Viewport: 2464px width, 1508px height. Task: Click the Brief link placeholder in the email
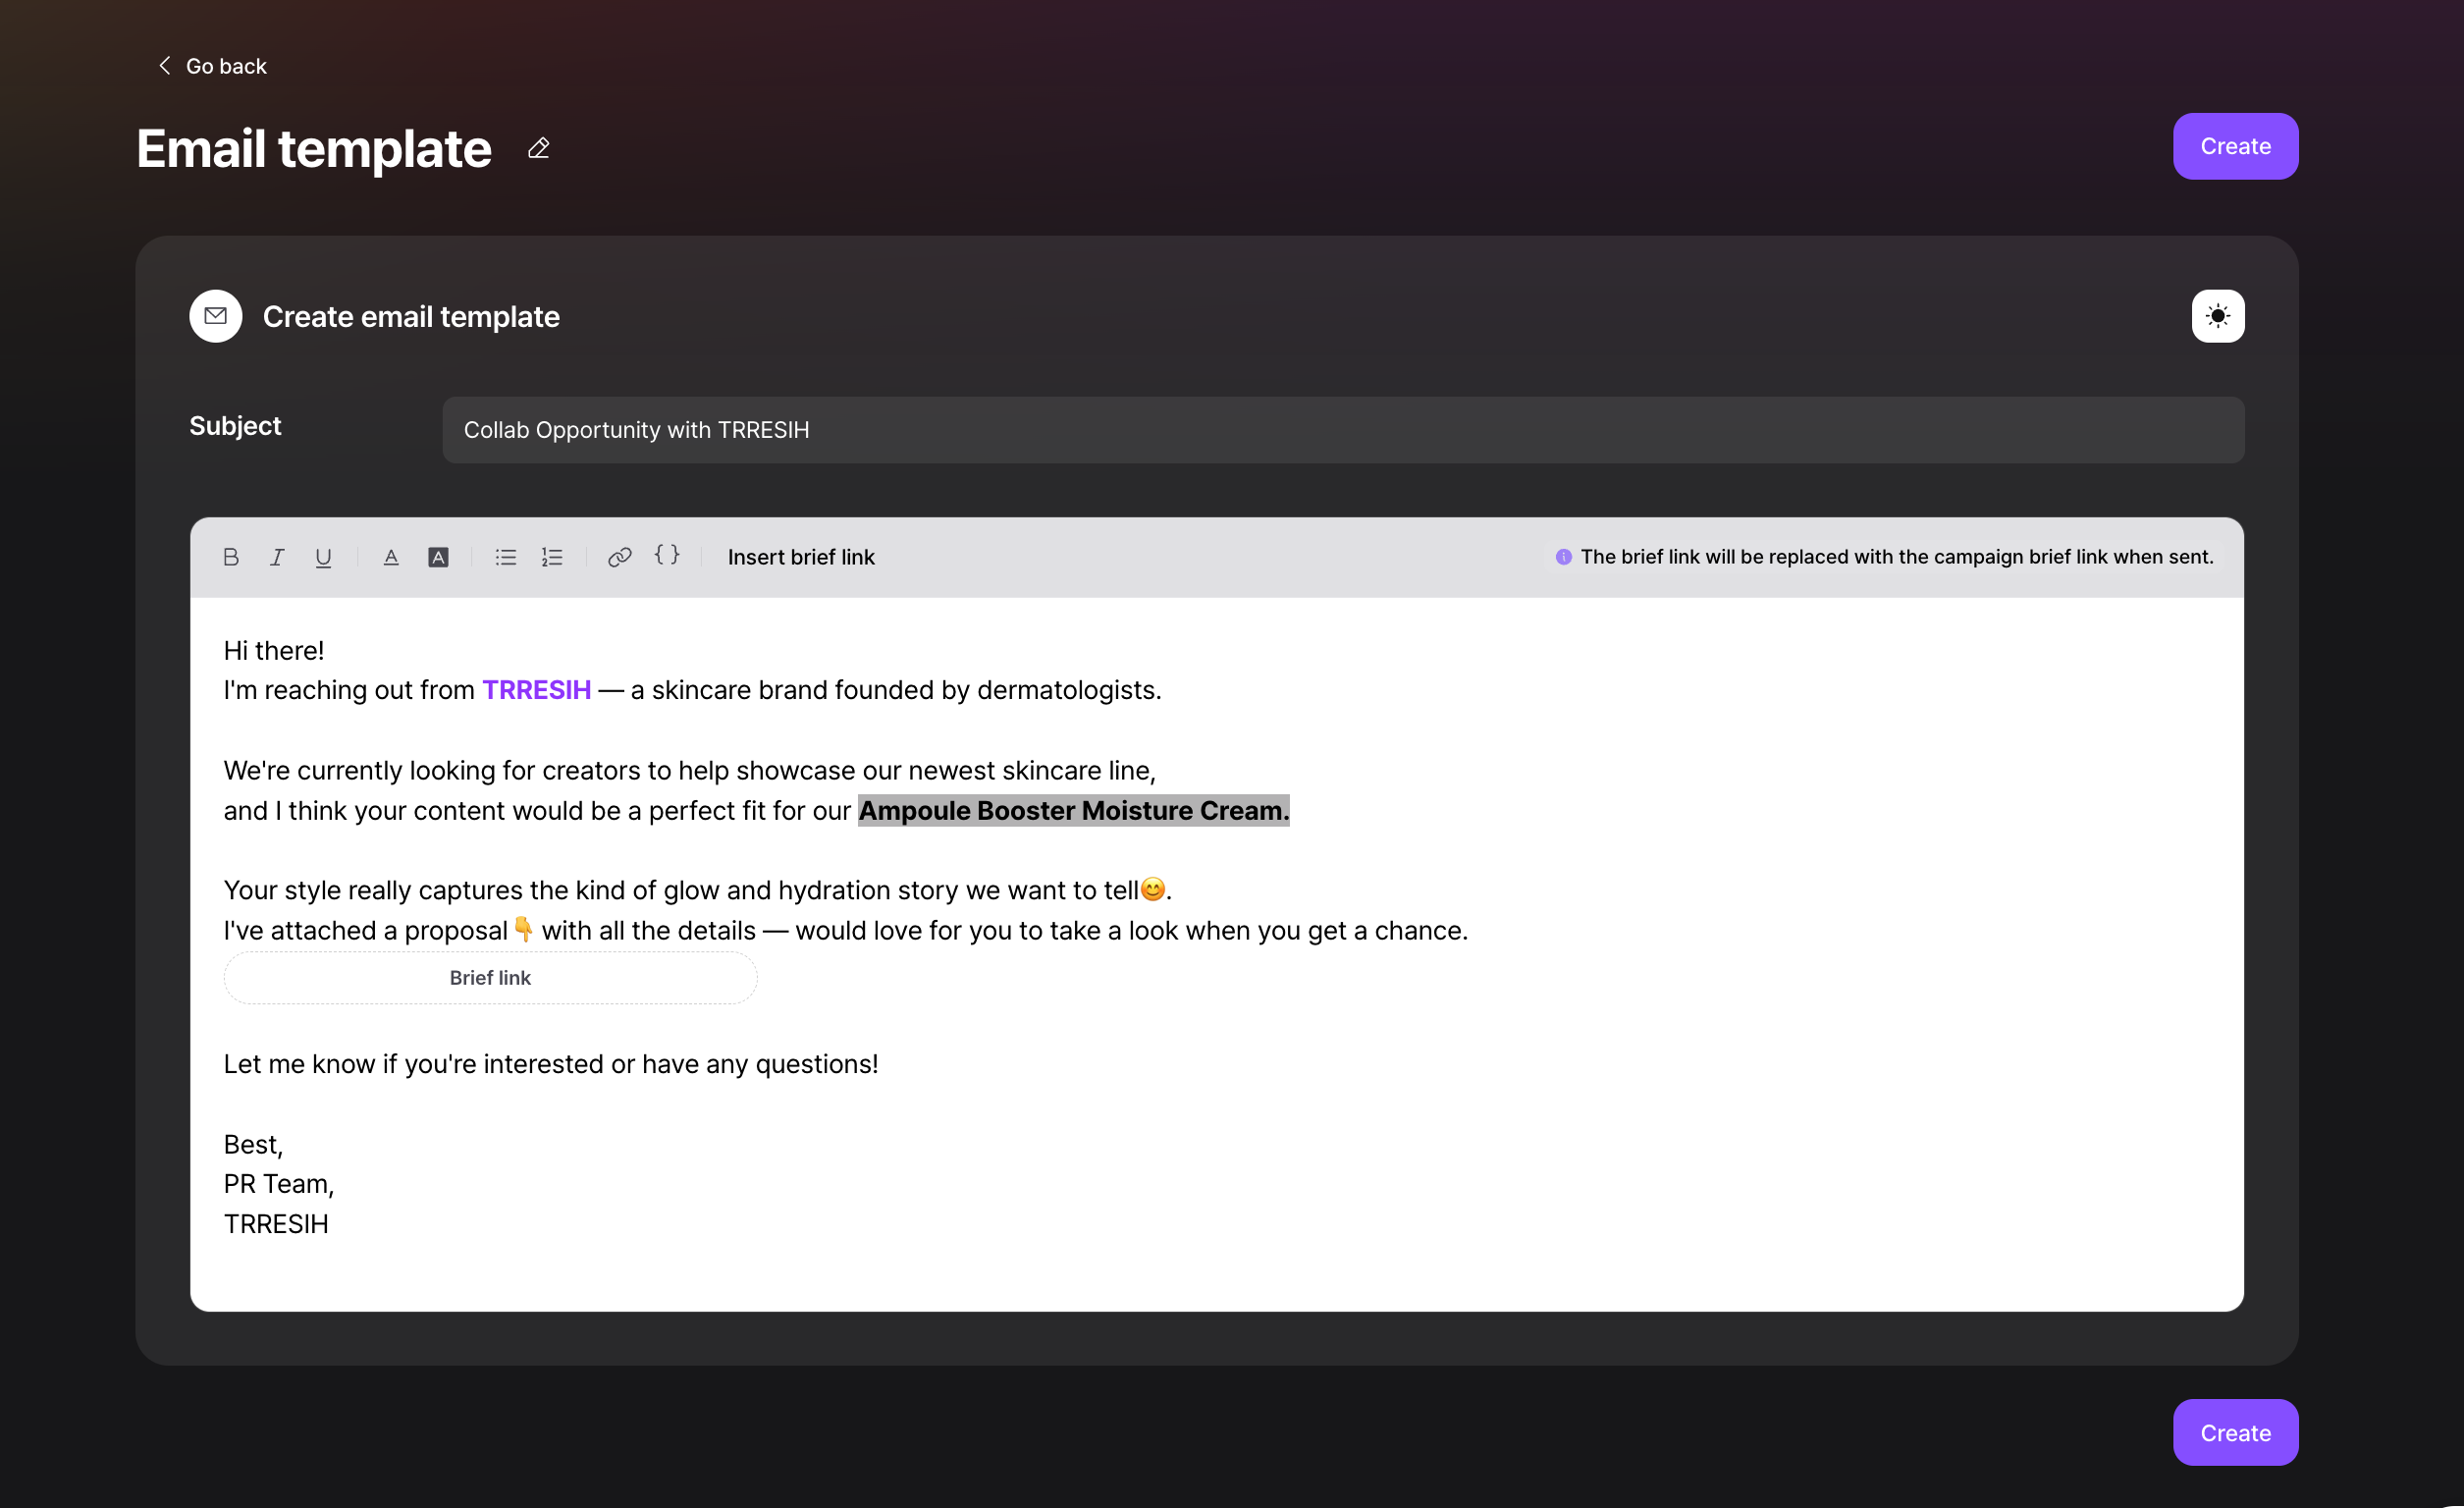pyautogui.click(x=490, y=978)
